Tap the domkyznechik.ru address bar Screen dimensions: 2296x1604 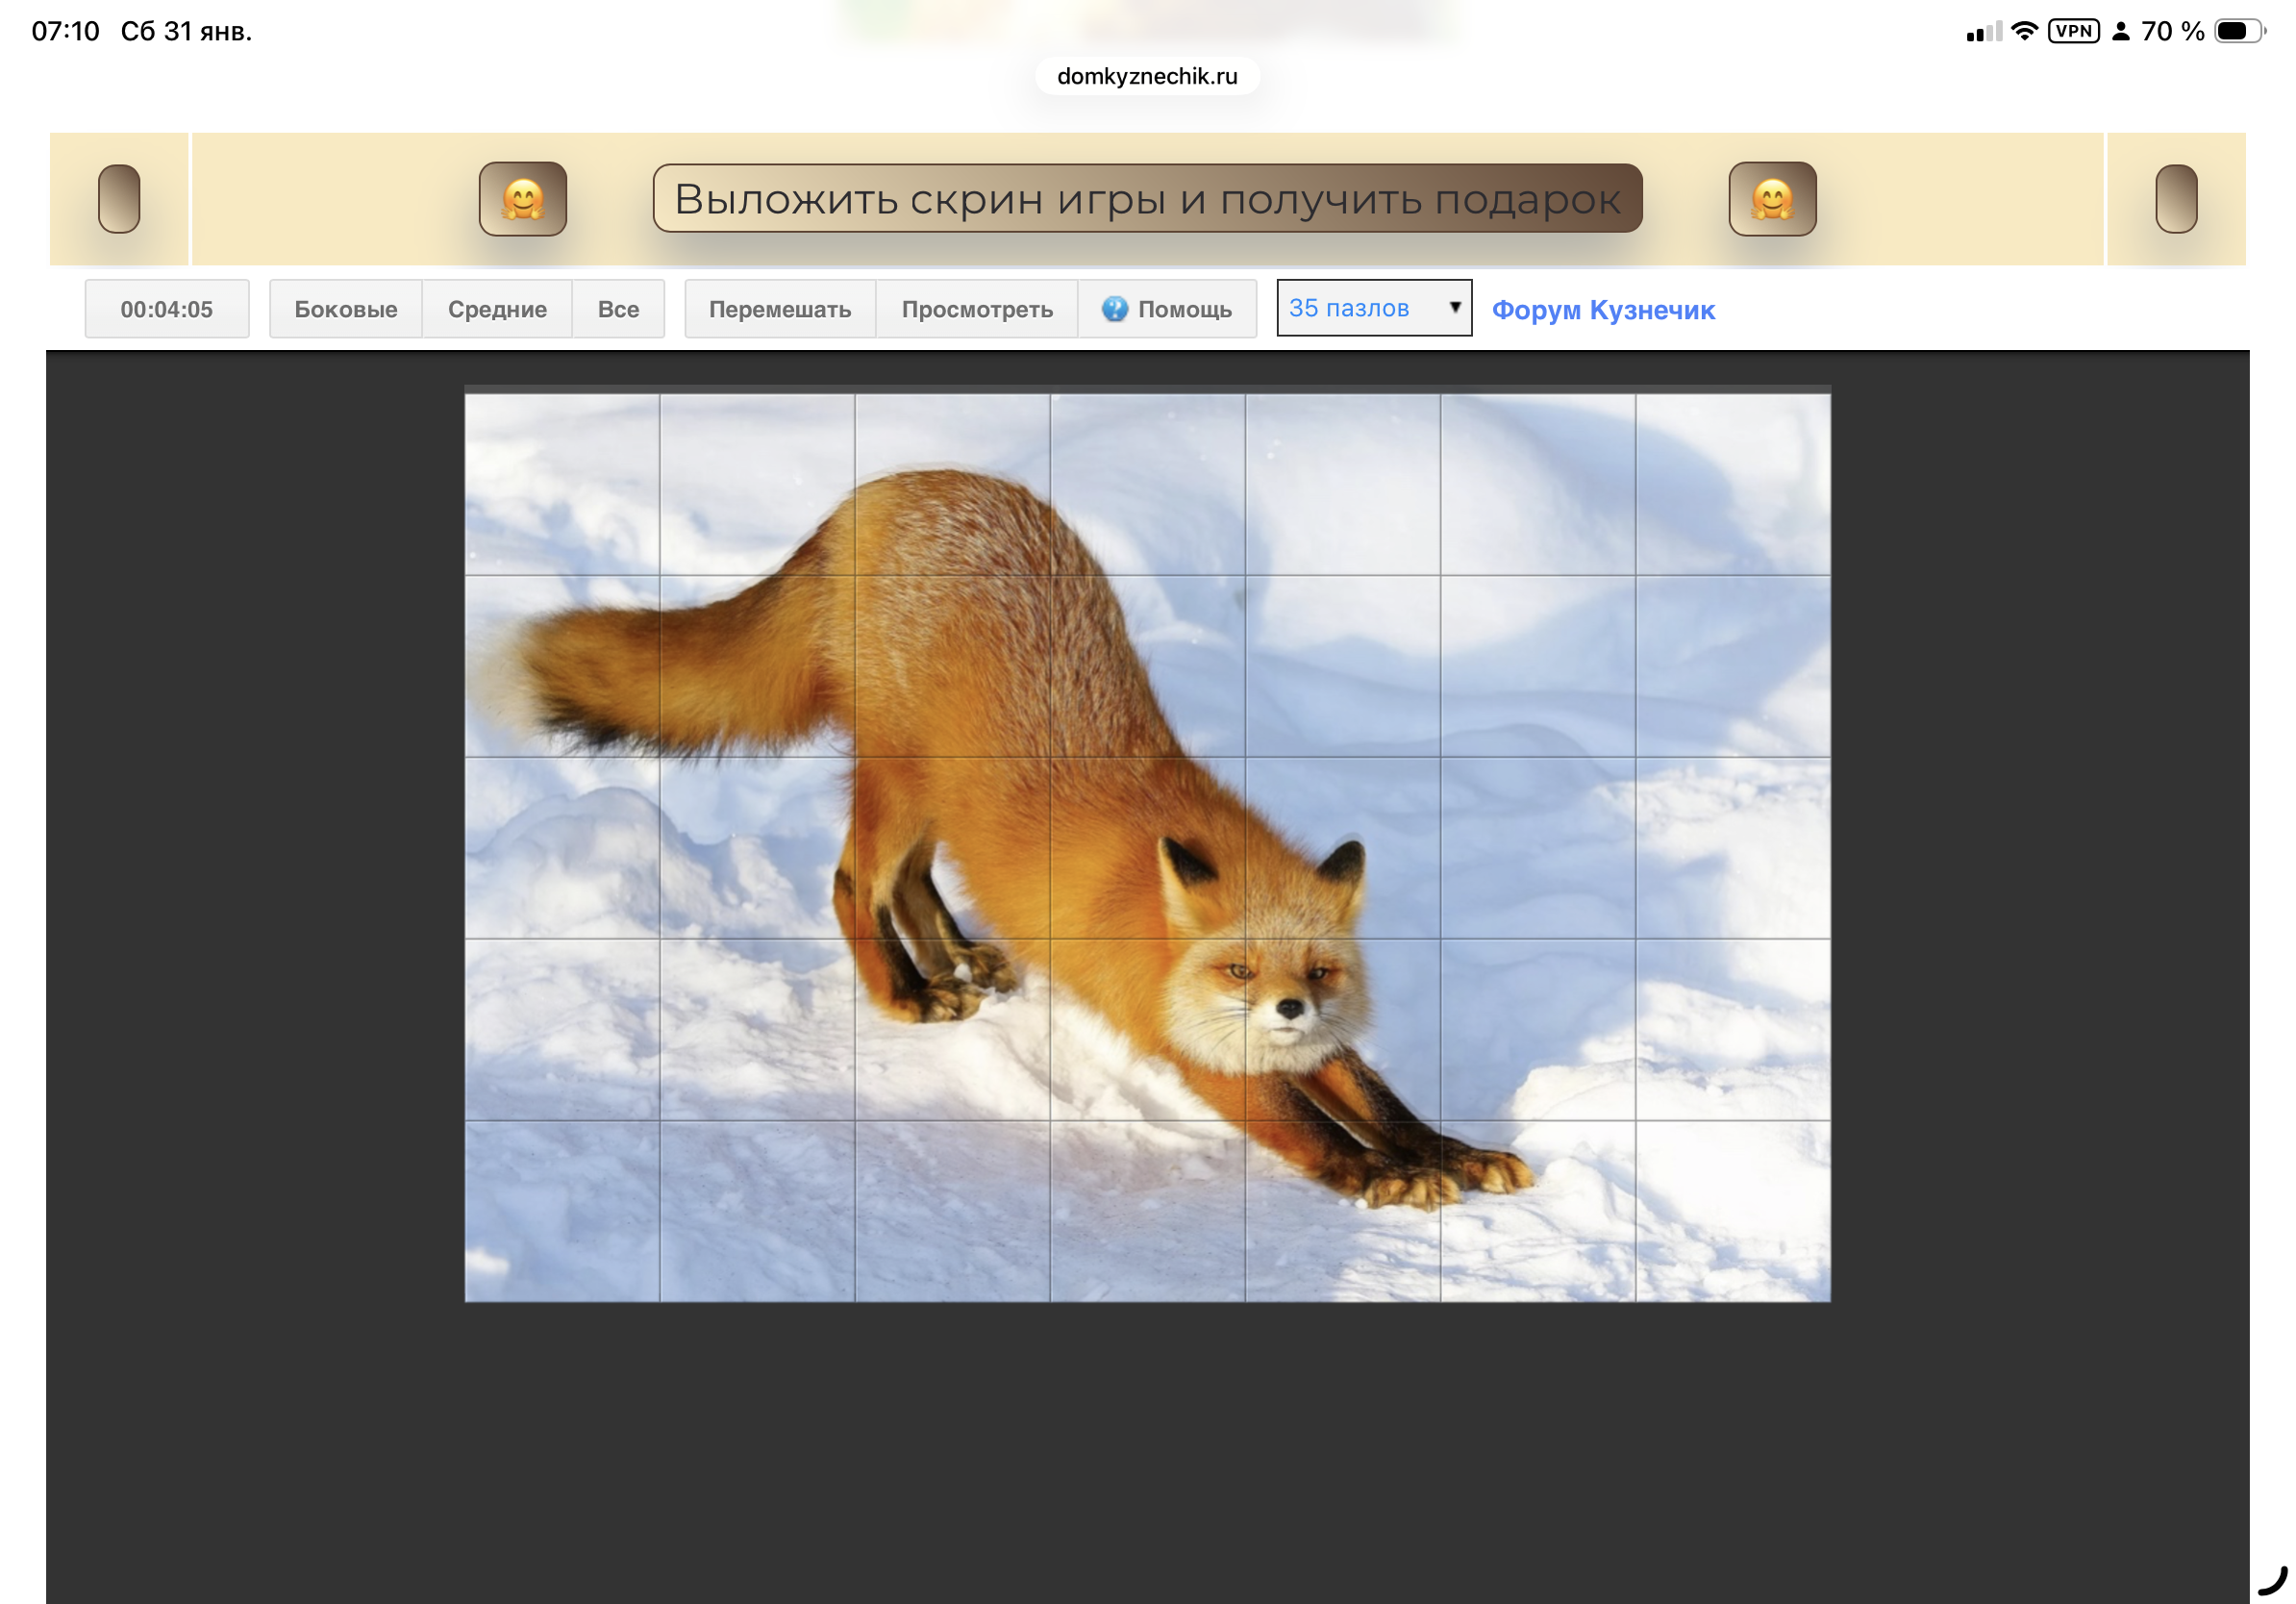[x=1147, y=76]
